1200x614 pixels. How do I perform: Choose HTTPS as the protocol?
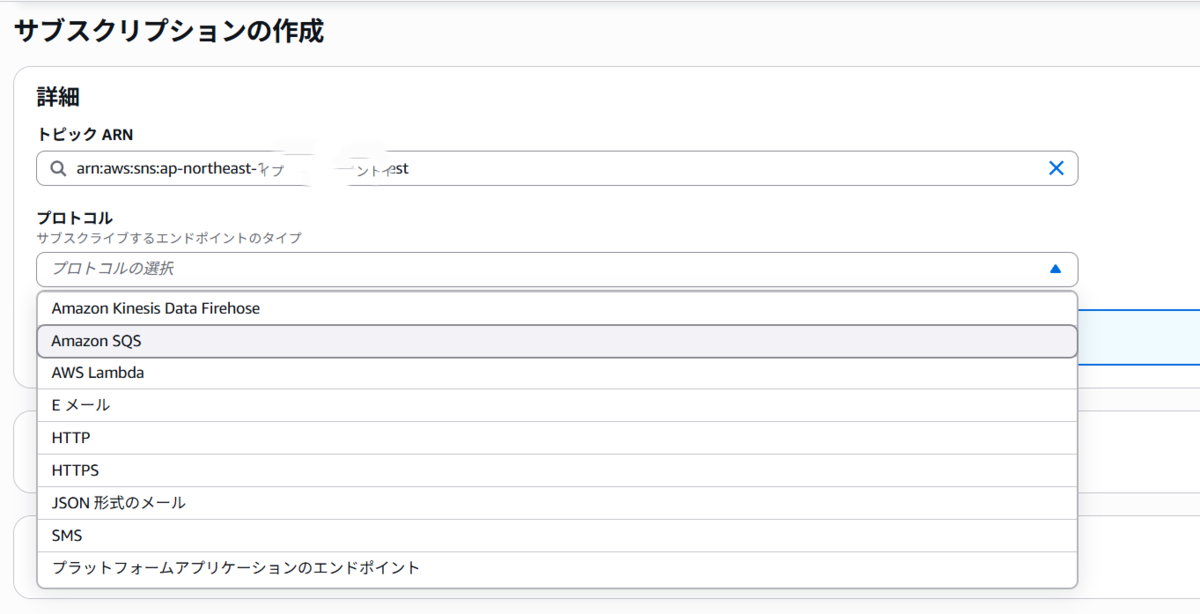click(557, 470)
